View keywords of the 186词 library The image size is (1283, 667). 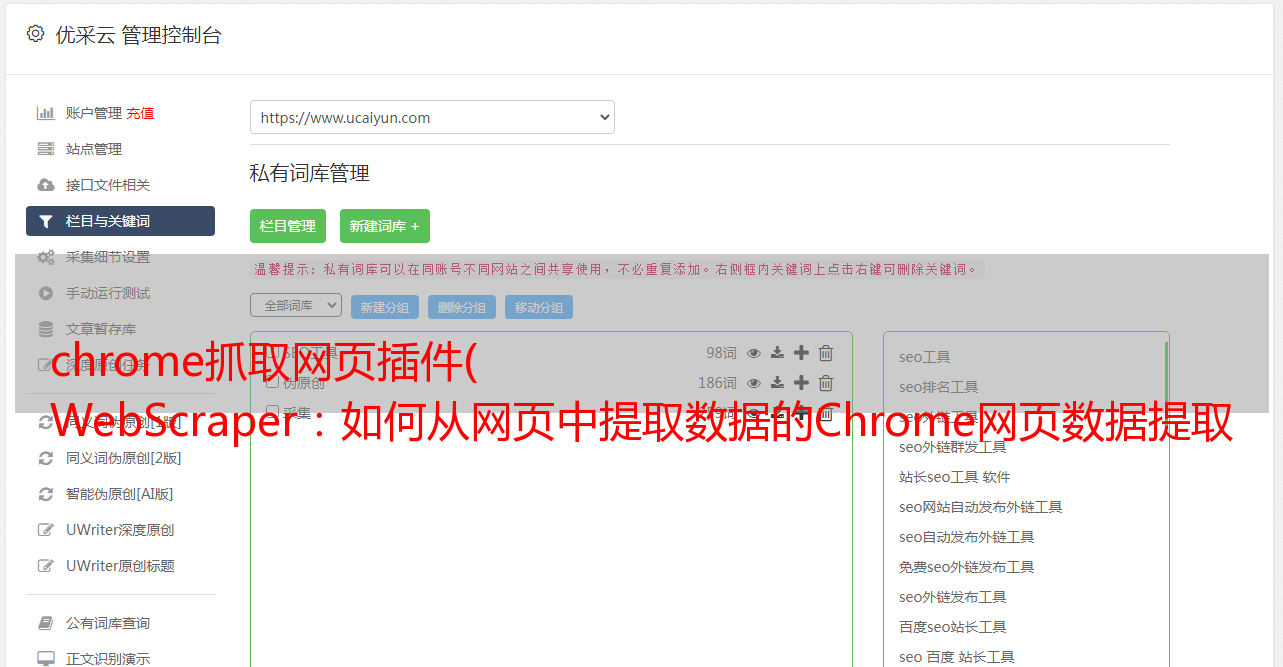click(754, 383)
